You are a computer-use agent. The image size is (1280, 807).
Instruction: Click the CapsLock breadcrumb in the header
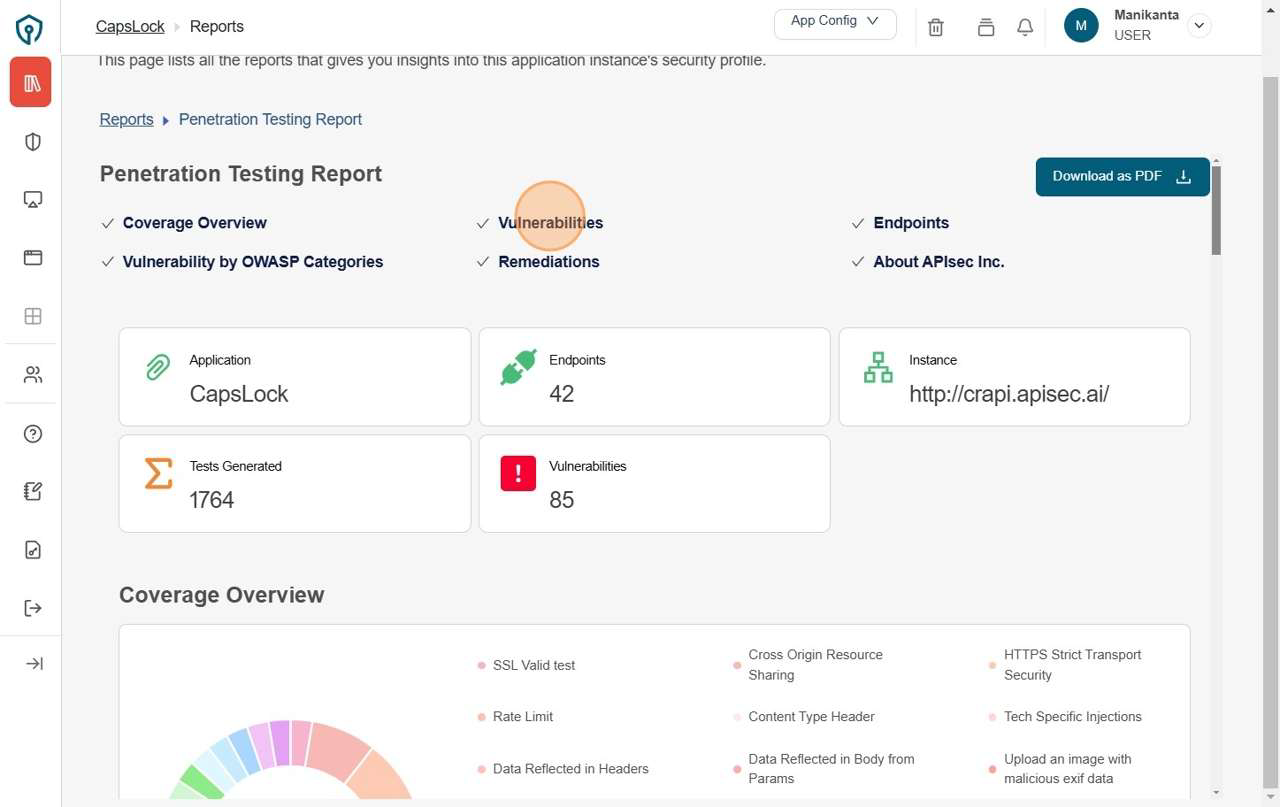point(130,26)
